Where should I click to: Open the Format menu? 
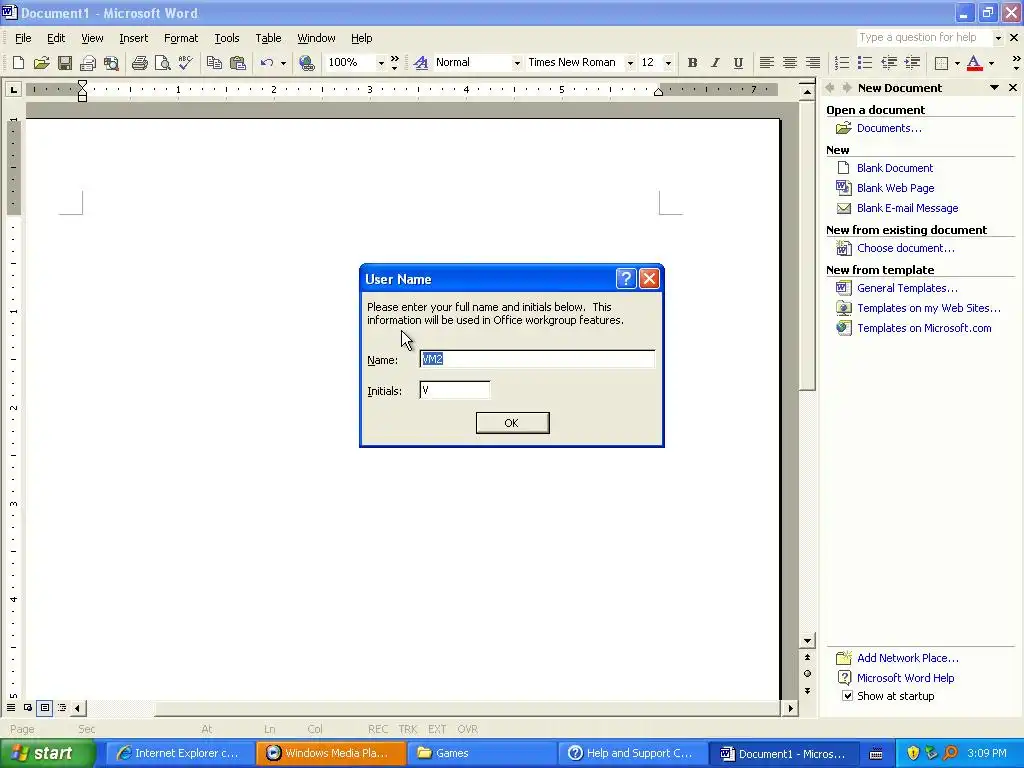[181, 38]
